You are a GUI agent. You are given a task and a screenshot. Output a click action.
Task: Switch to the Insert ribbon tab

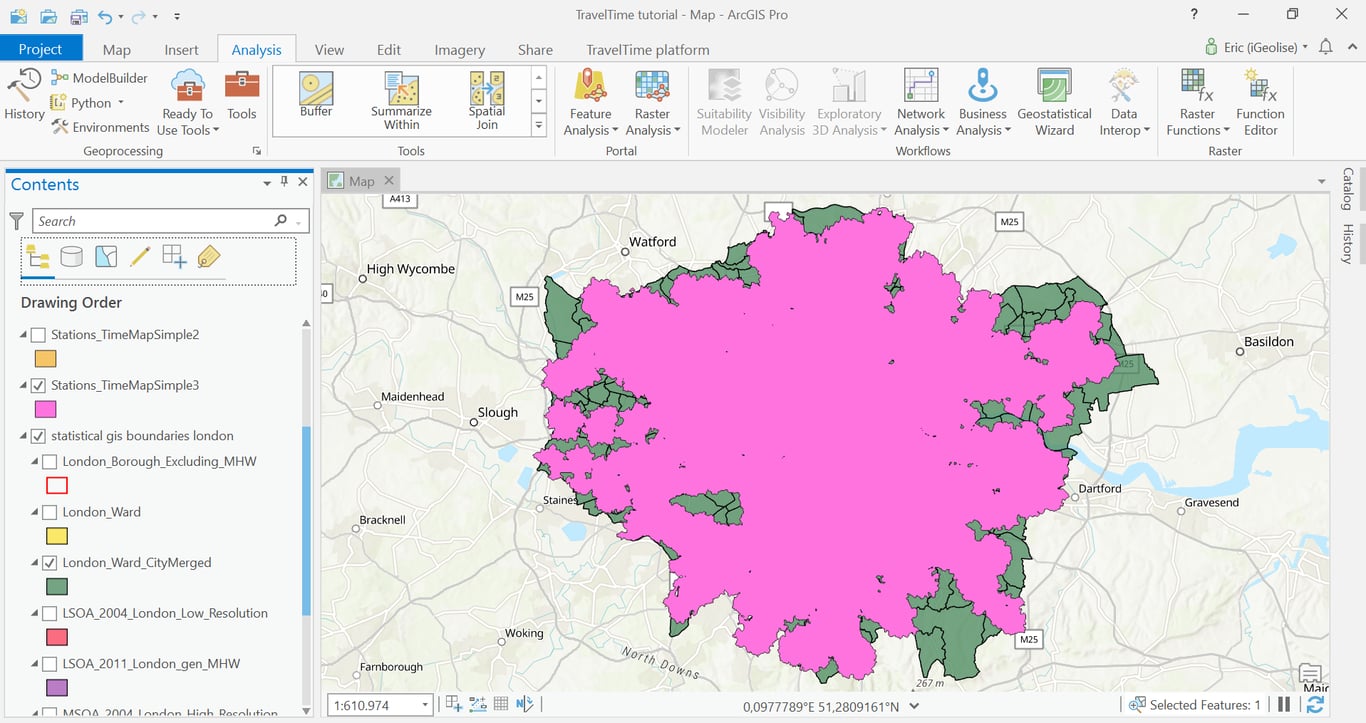[181, 49]
